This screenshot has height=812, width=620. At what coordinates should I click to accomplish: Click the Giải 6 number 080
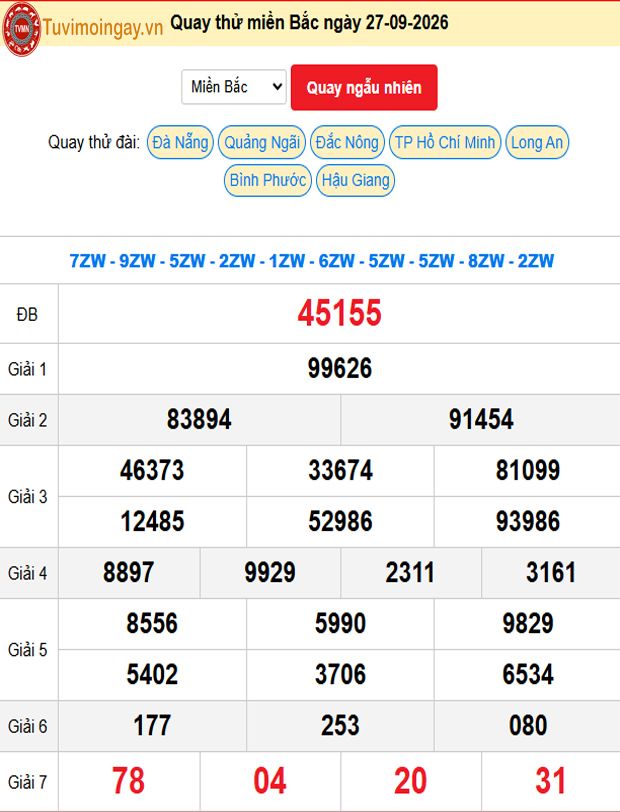click(x=528, y=725)
